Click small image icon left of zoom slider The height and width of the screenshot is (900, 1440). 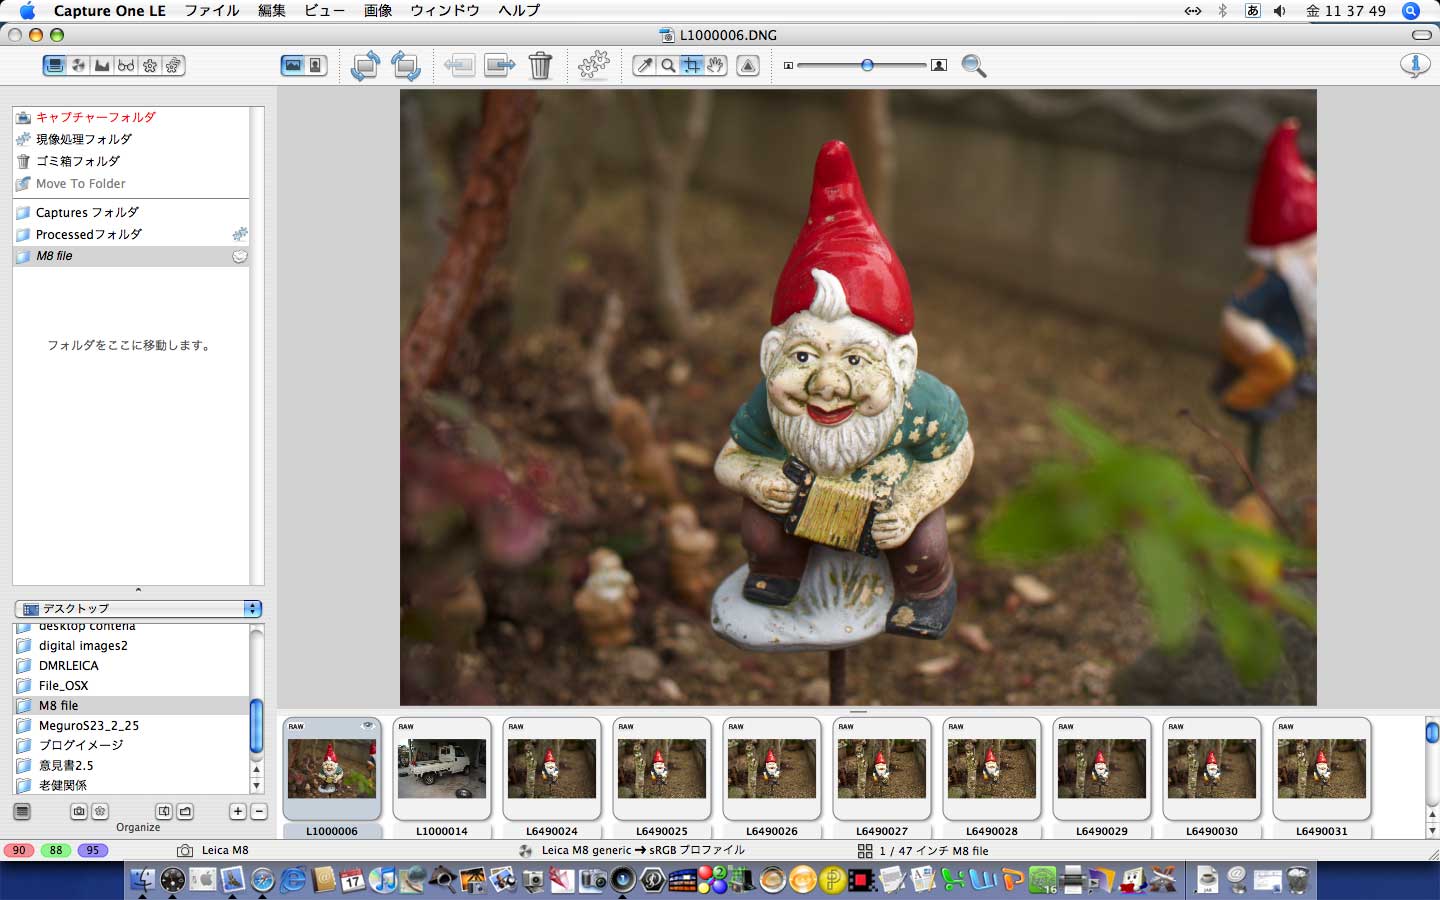pos(788,65)
